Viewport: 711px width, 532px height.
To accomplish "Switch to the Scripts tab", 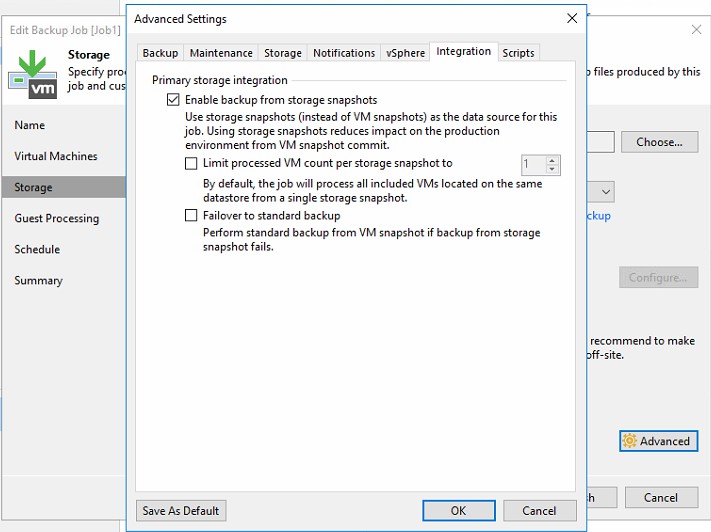I will pos(518,53).
